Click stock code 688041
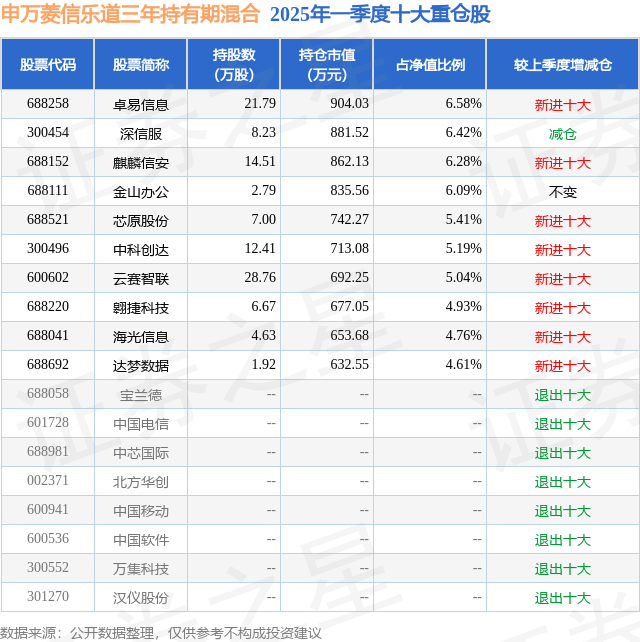This screenshot has height=642, width=640. coord(48,336)
